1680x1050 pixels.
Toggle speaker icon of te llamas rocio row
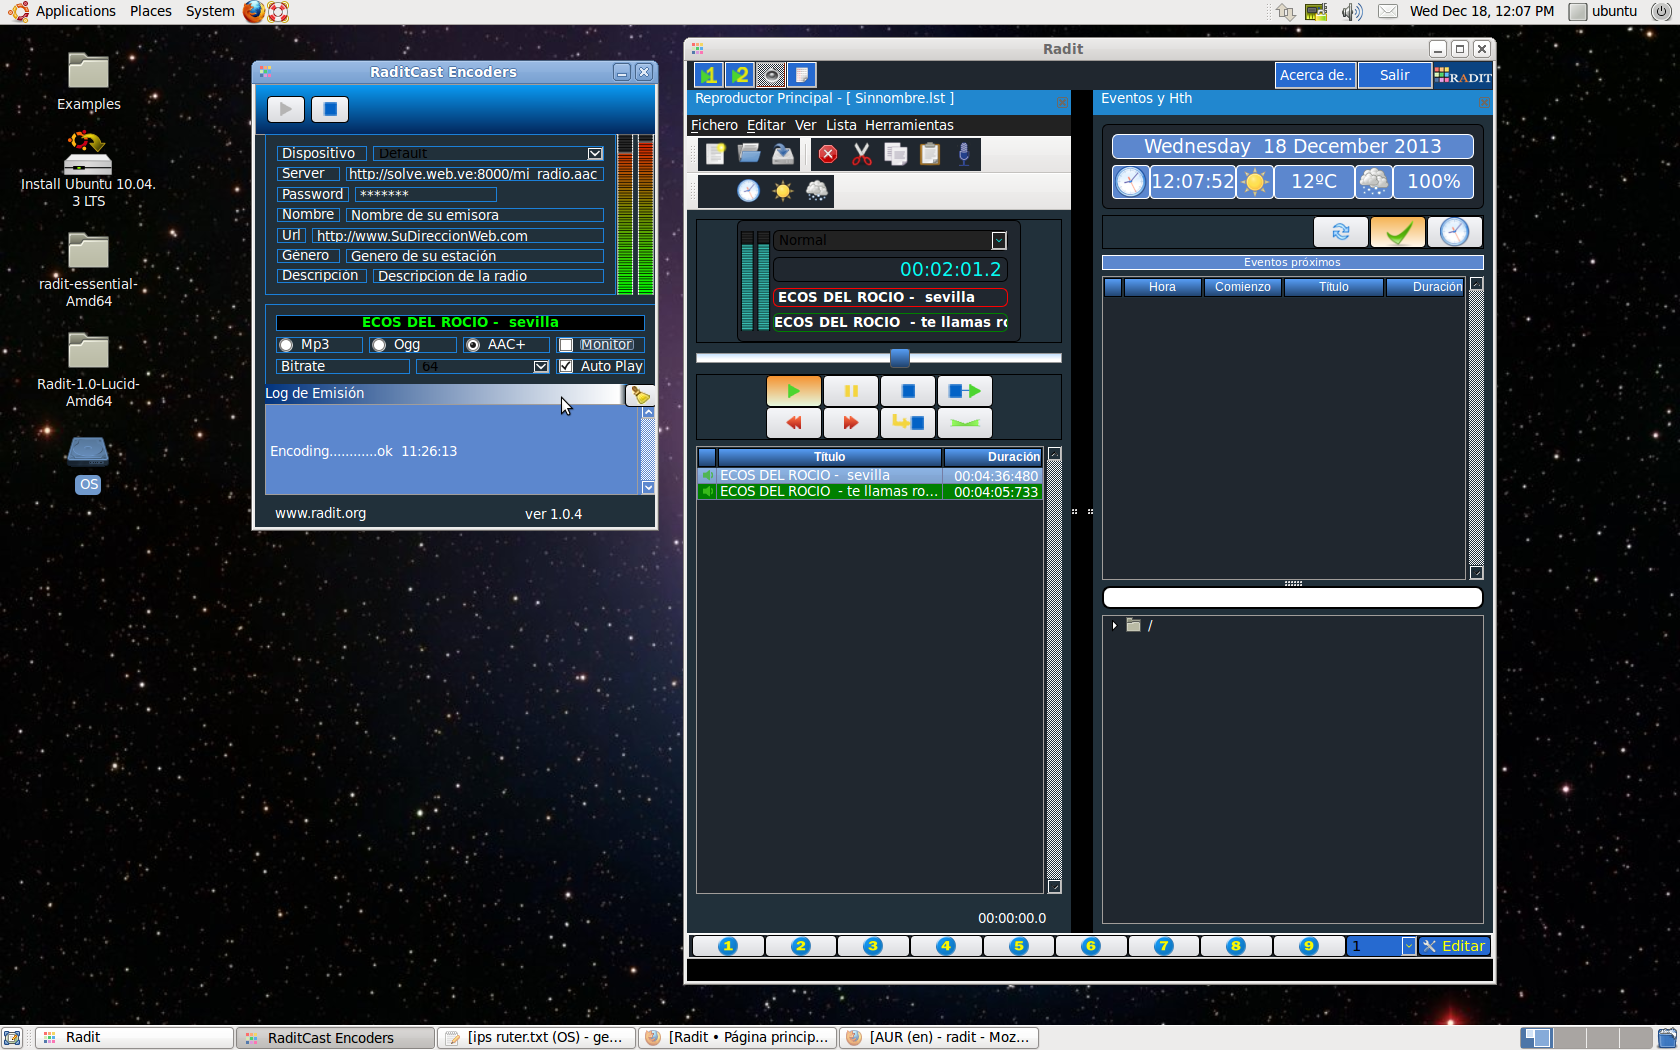[707, 492]
